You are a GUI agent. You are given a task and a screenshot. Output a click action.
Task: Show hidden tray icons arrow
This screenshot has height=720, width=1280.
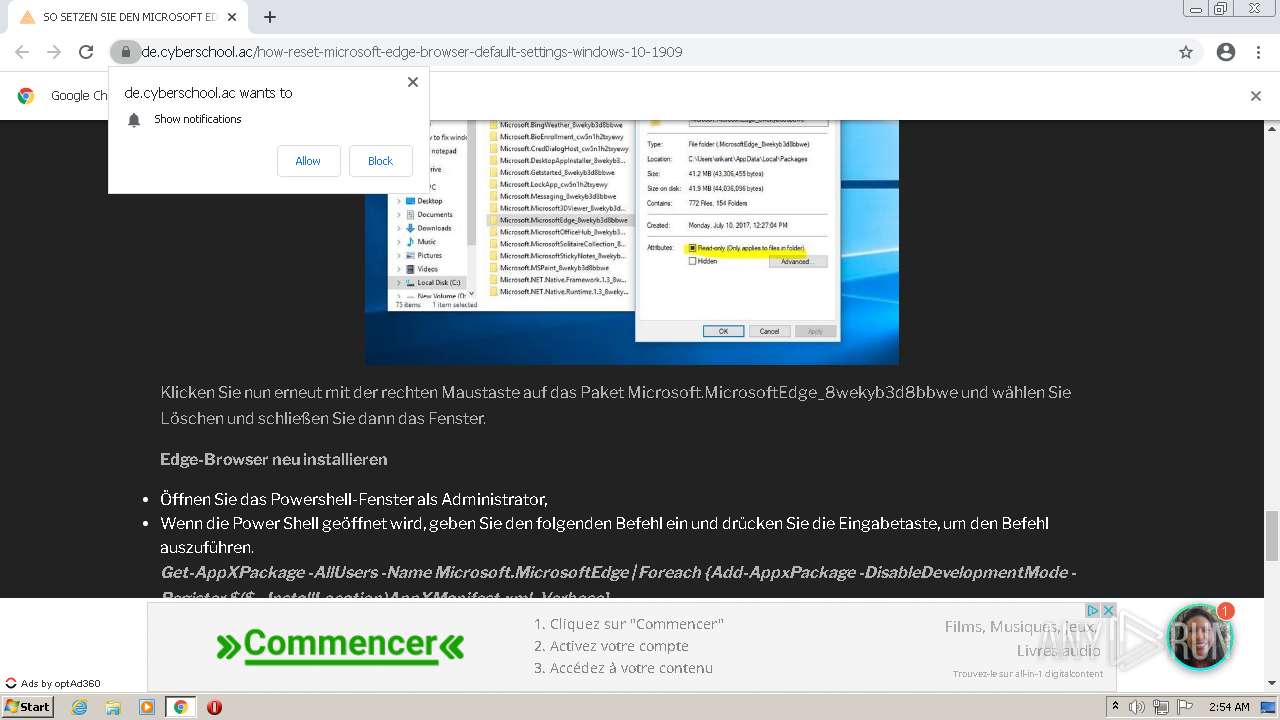tap(1115, 707)
